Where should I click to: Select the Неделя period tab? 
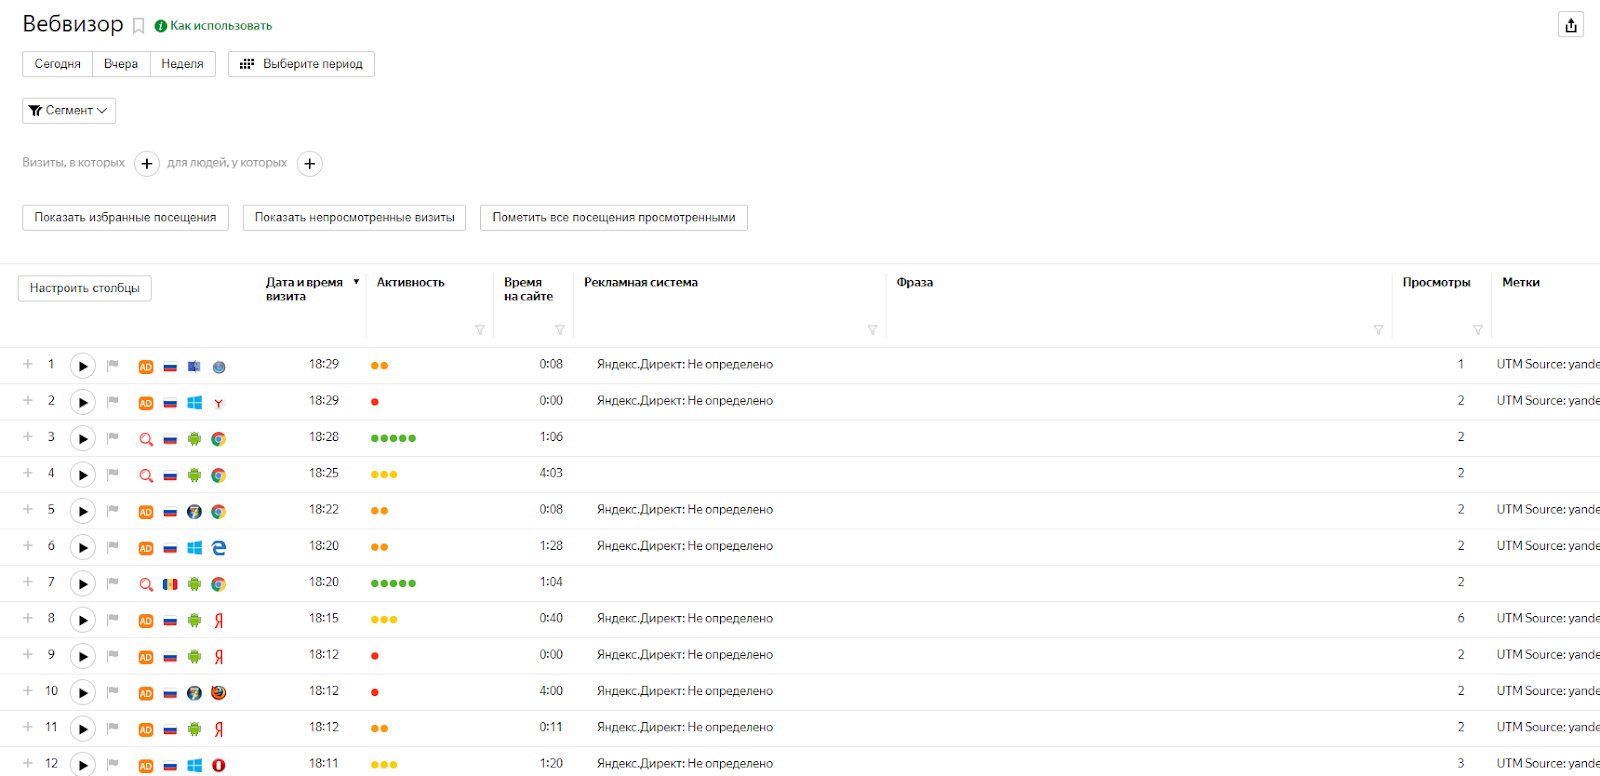pyautogui.click(x=182, y=64)
